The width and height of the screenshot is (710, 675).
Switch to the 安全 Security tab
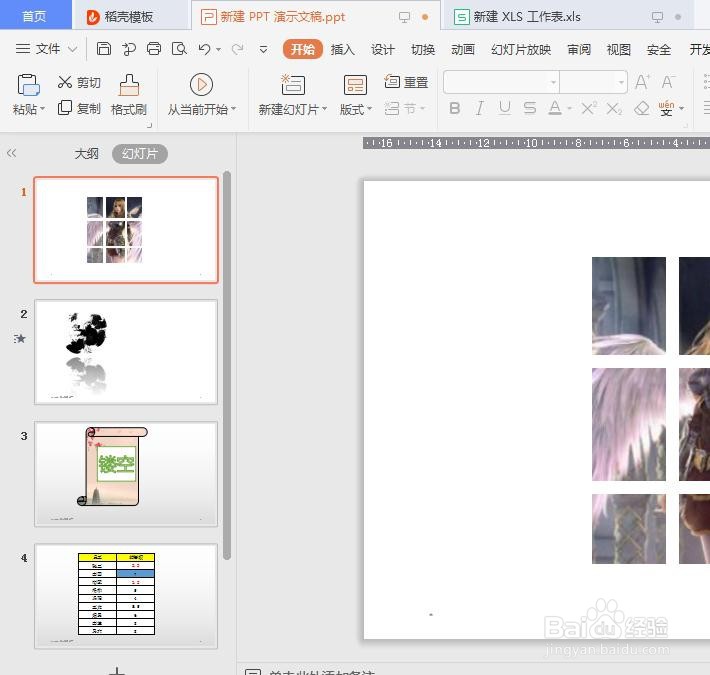tap(659, 49)
